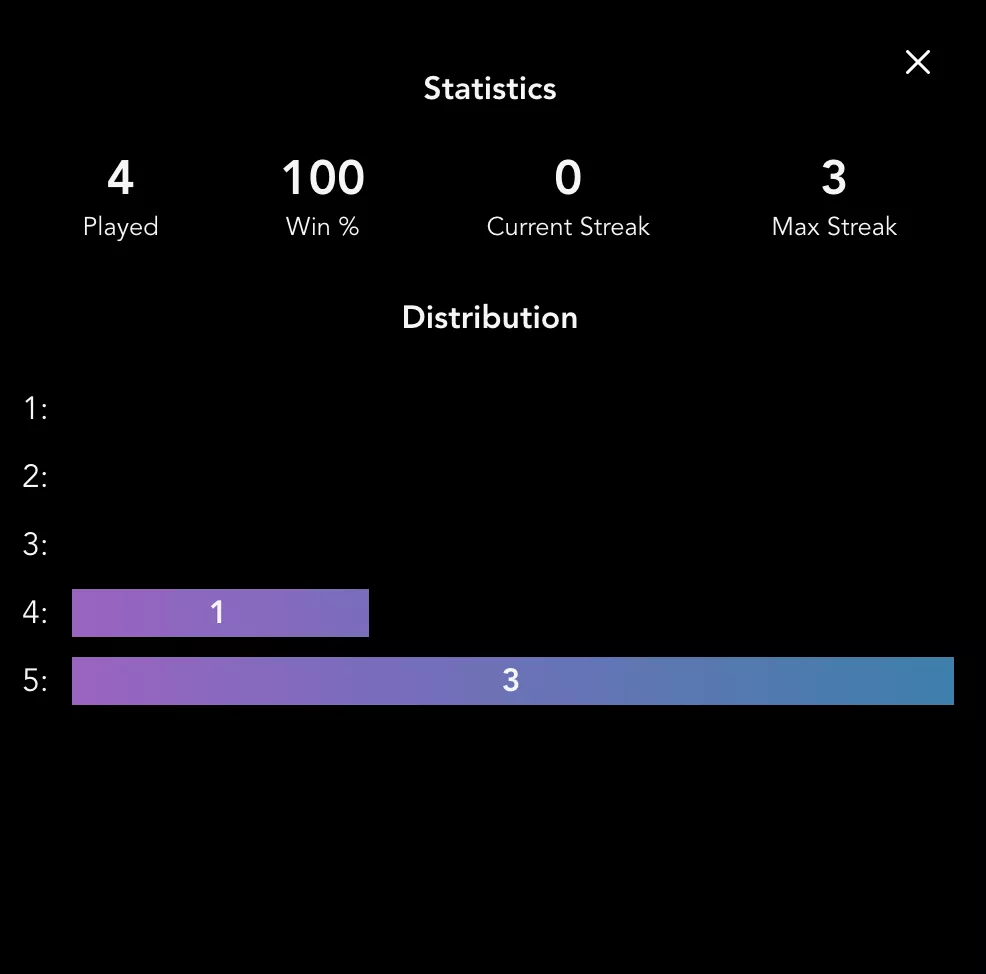Click the current streak value of 0

click(568, 179)
